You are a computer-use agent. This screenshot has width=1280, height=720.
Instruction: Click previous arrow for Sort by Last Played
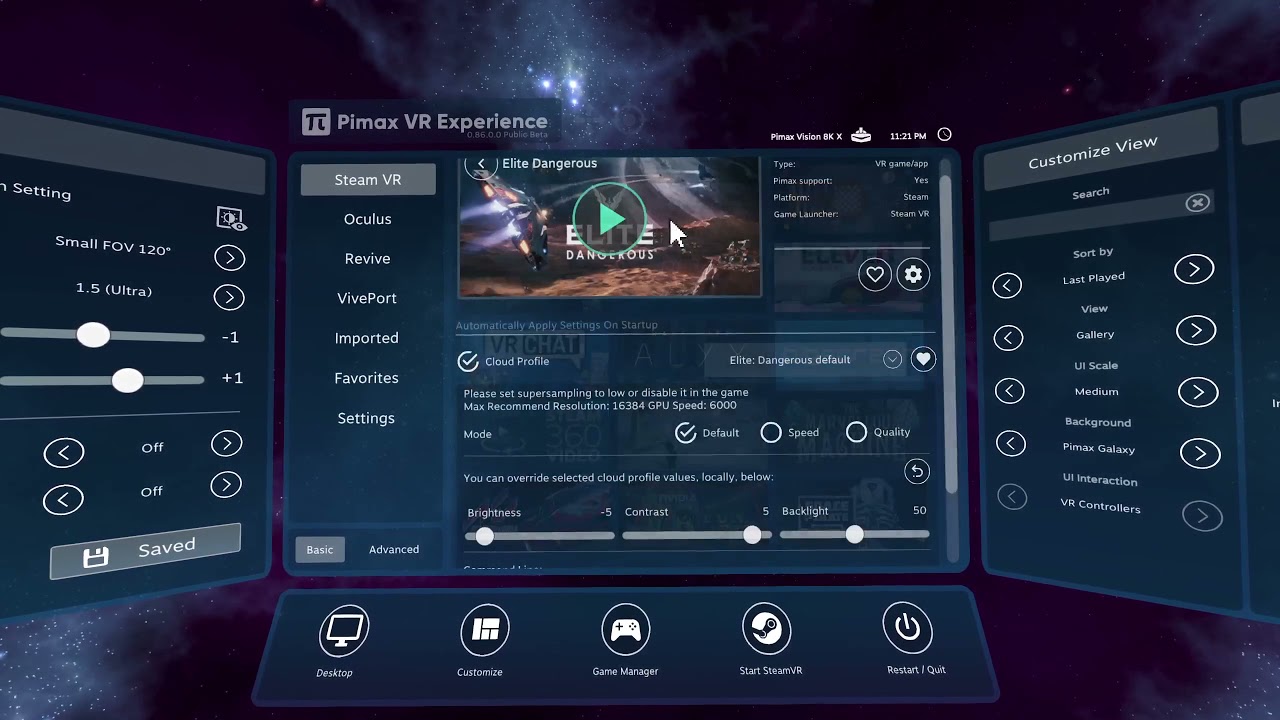click(1007, 286)
